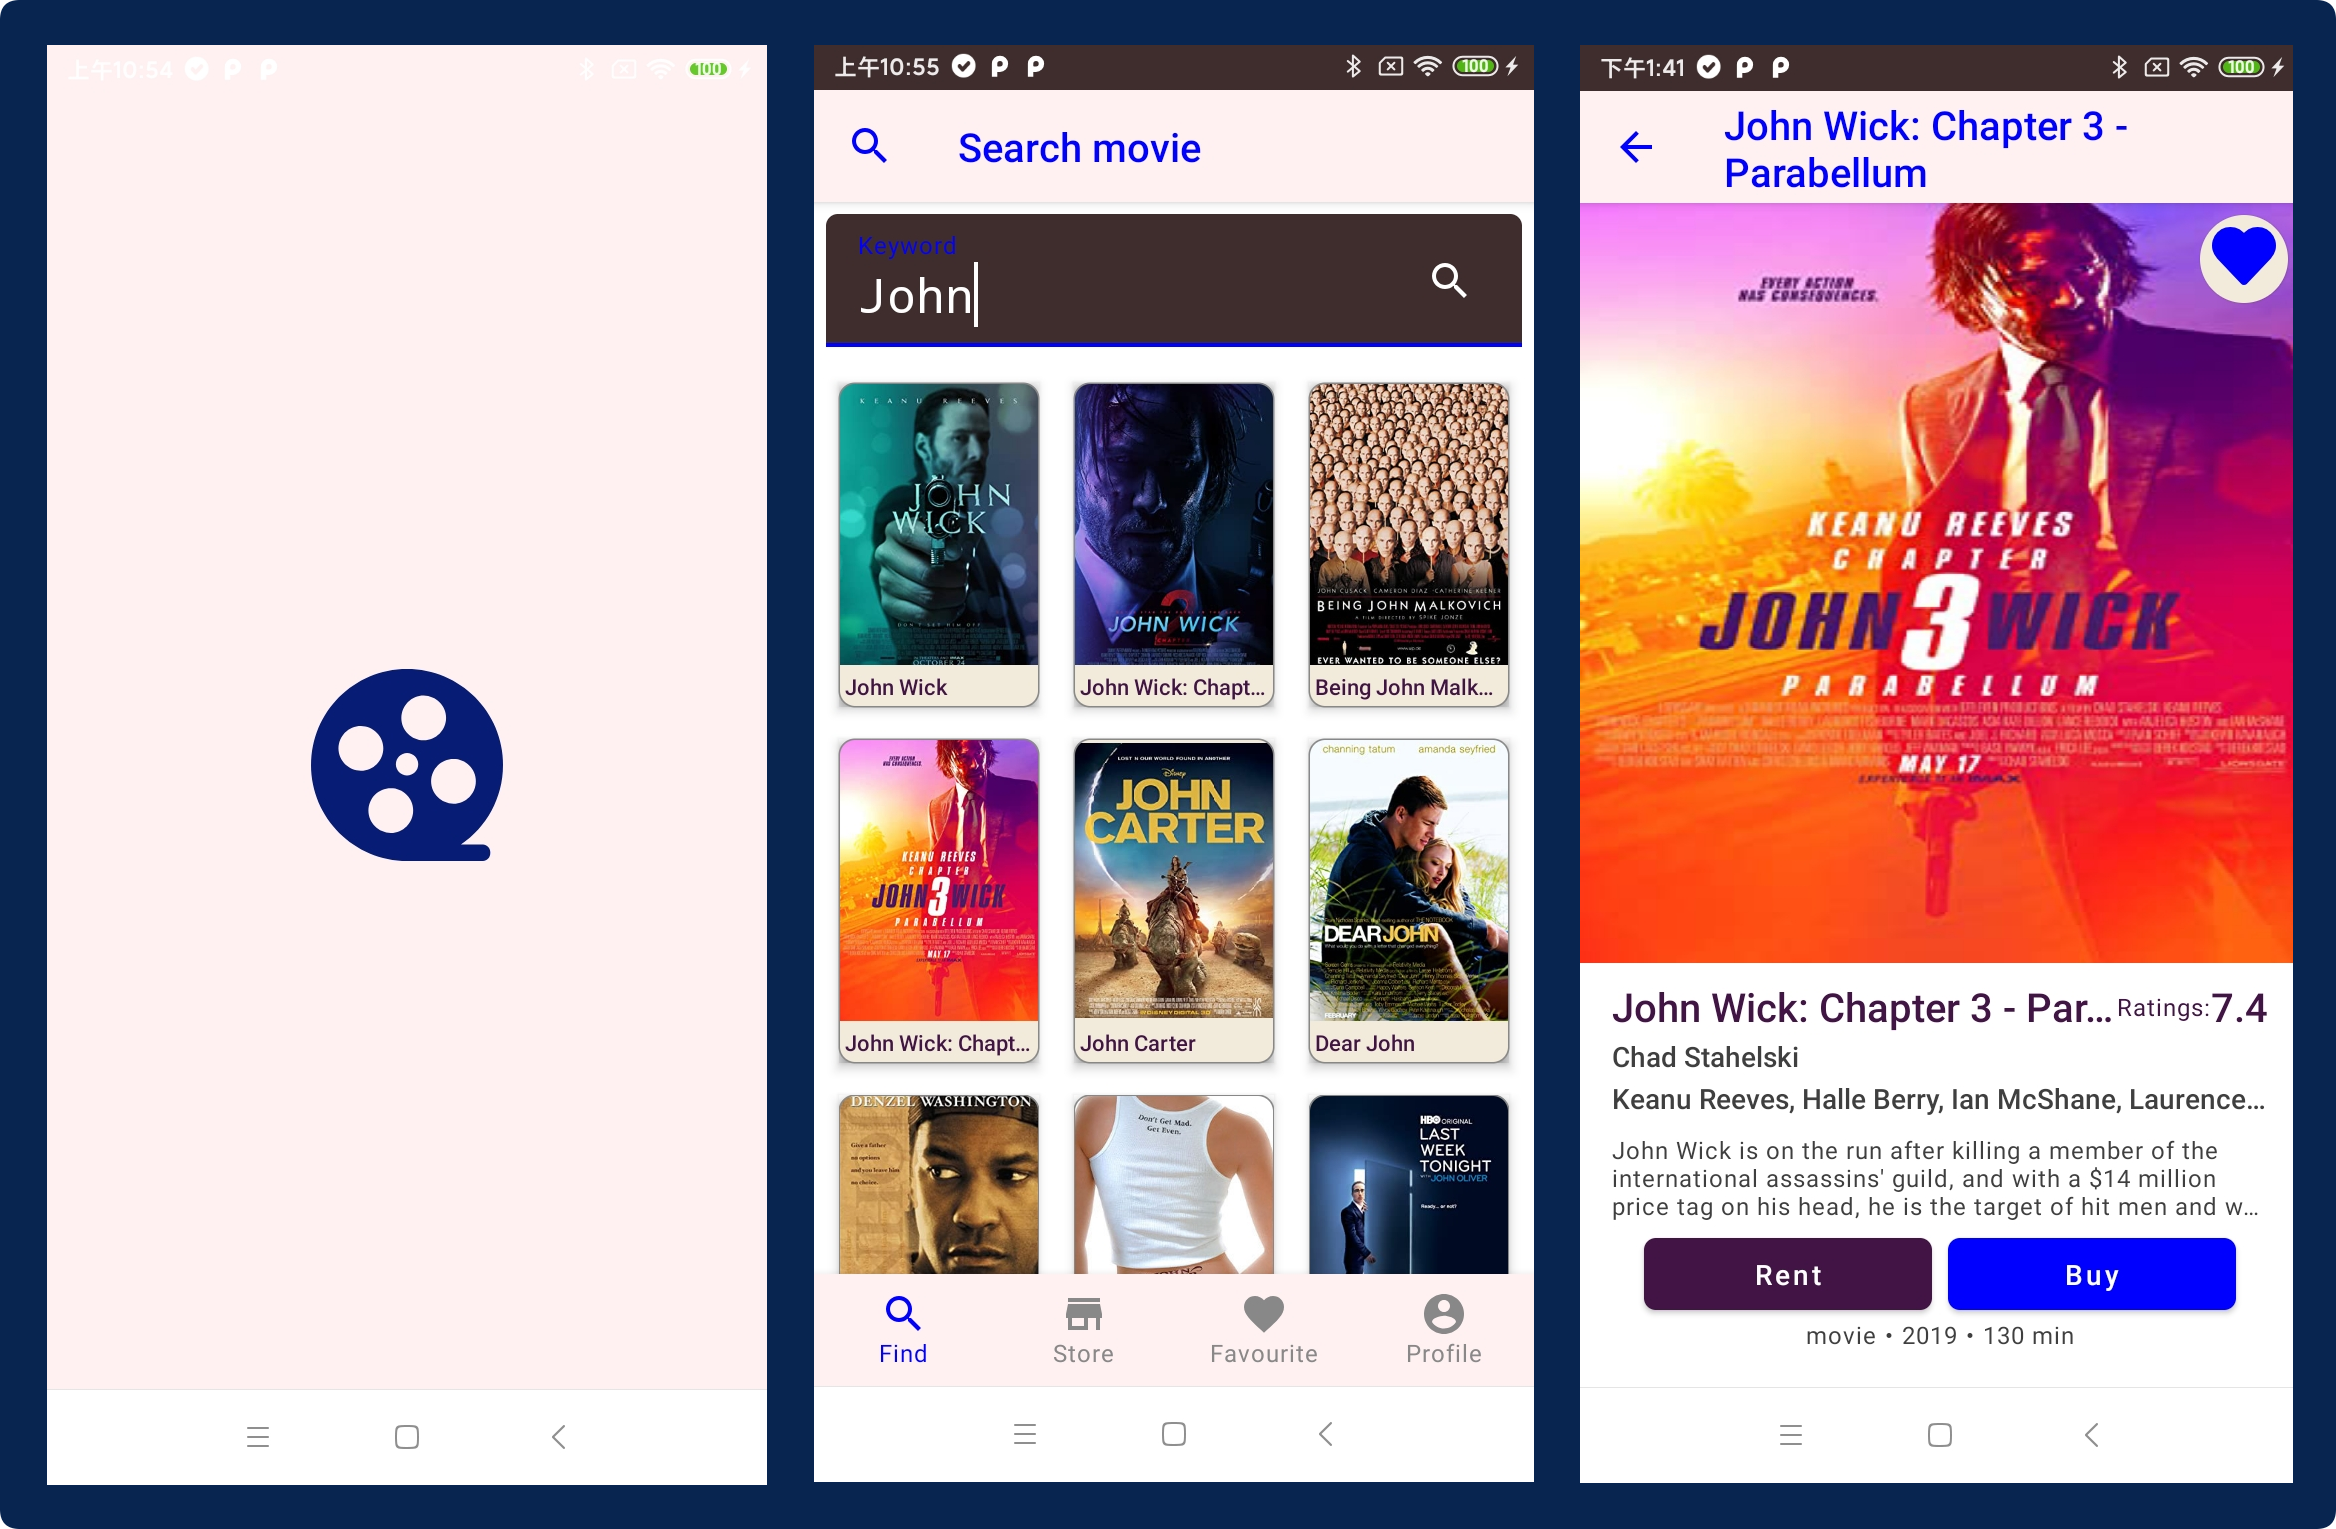Click the back arrow icon
Screen dimensions: 2336x1529
[x=1635, y=147]
